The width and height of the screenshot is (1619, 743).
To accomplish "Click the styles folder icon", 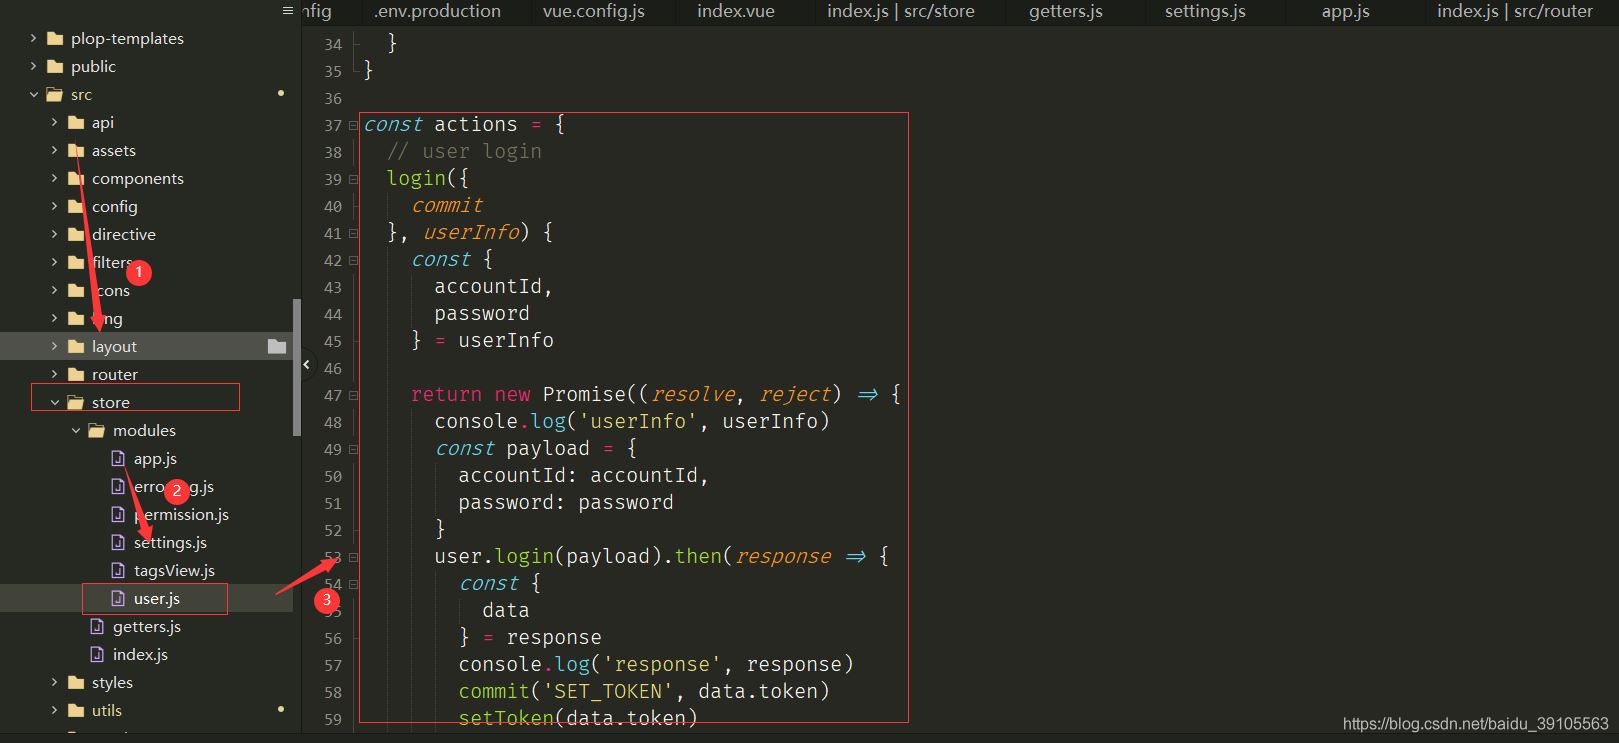I will [x=76, y=683].
